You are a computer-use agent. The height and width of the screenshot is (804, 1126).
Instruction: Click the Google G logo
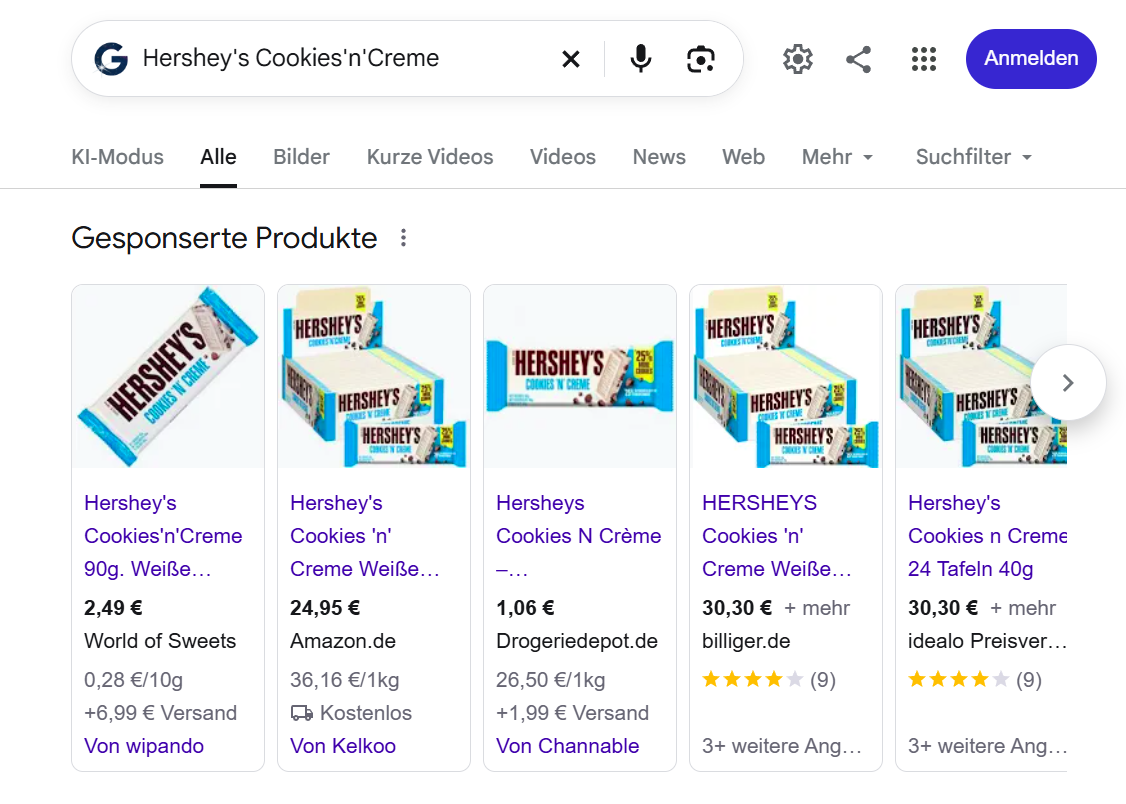click(x=111, y=59)
